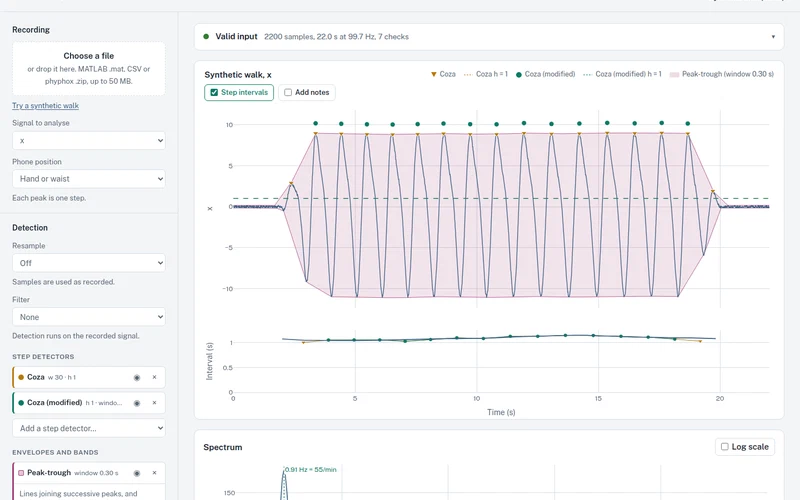The image size is (800, 500).
Task: Click the Try a synthetic walk link
Action: point(45,106)
